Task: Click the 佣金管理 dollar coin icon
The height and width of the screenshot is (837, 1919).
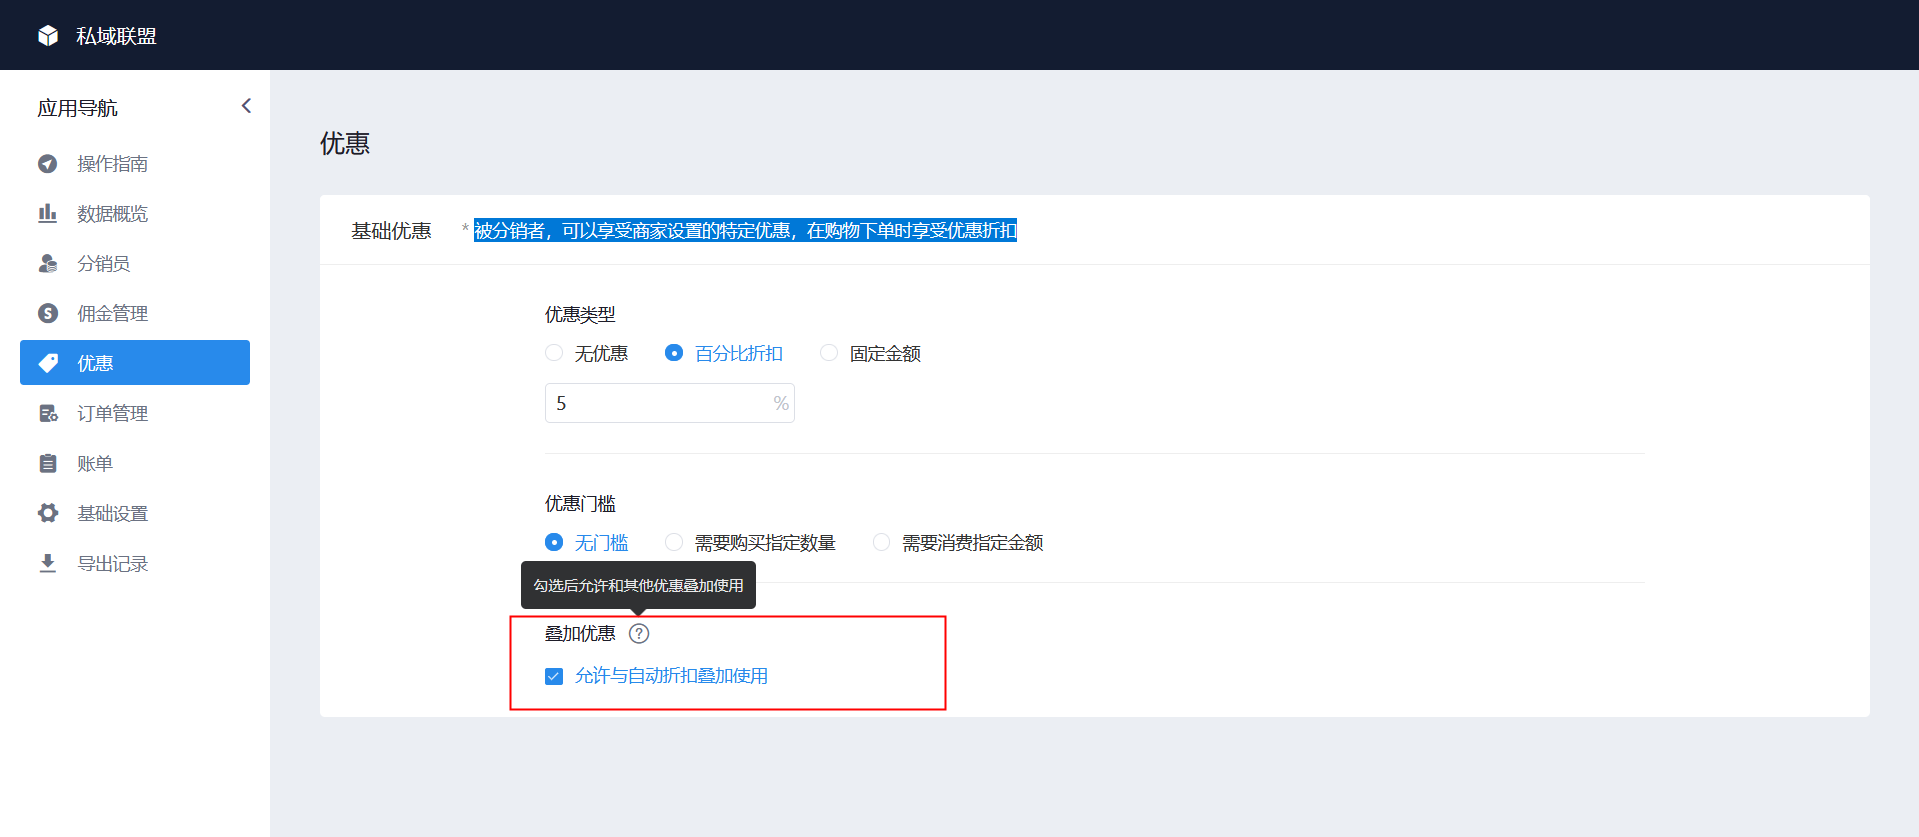Action: click(x=48, y=313)
